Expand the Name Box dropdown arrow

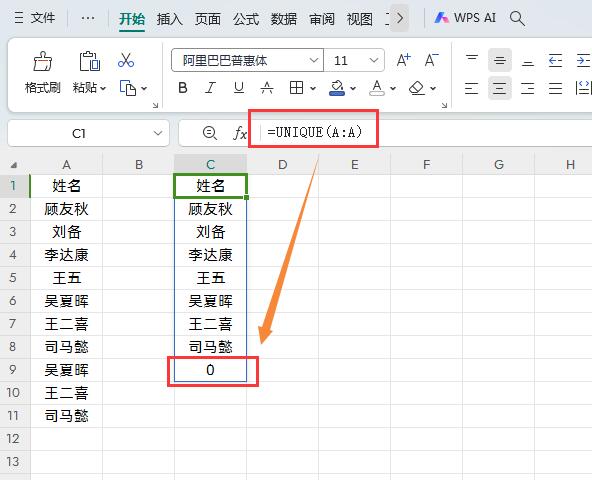[158, 133]
